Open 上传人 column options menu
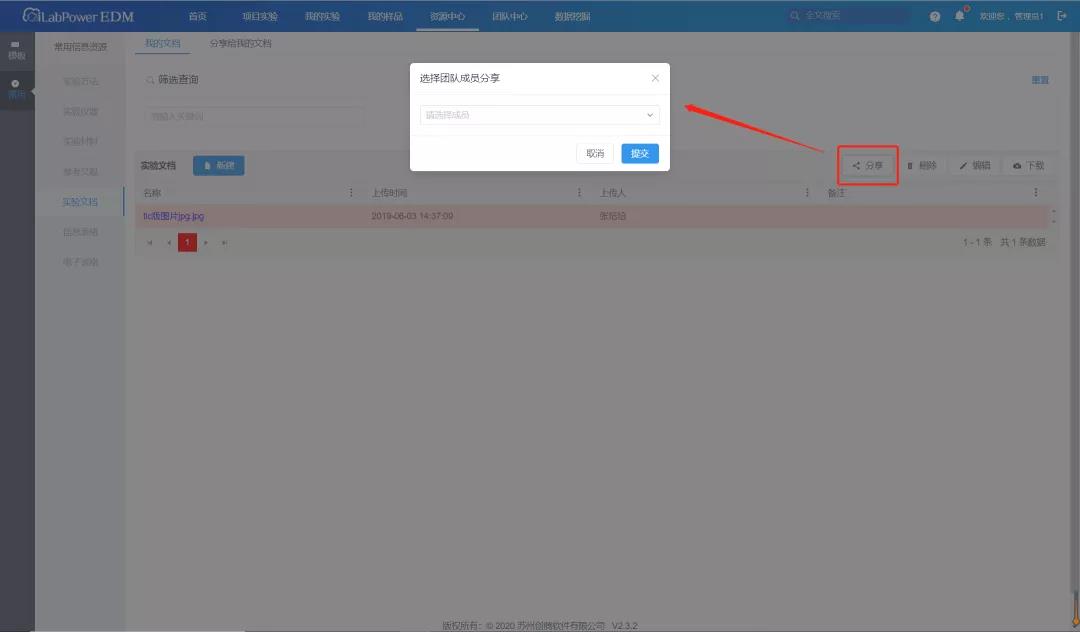This screenshot has height=632, width=1080. 807,193
